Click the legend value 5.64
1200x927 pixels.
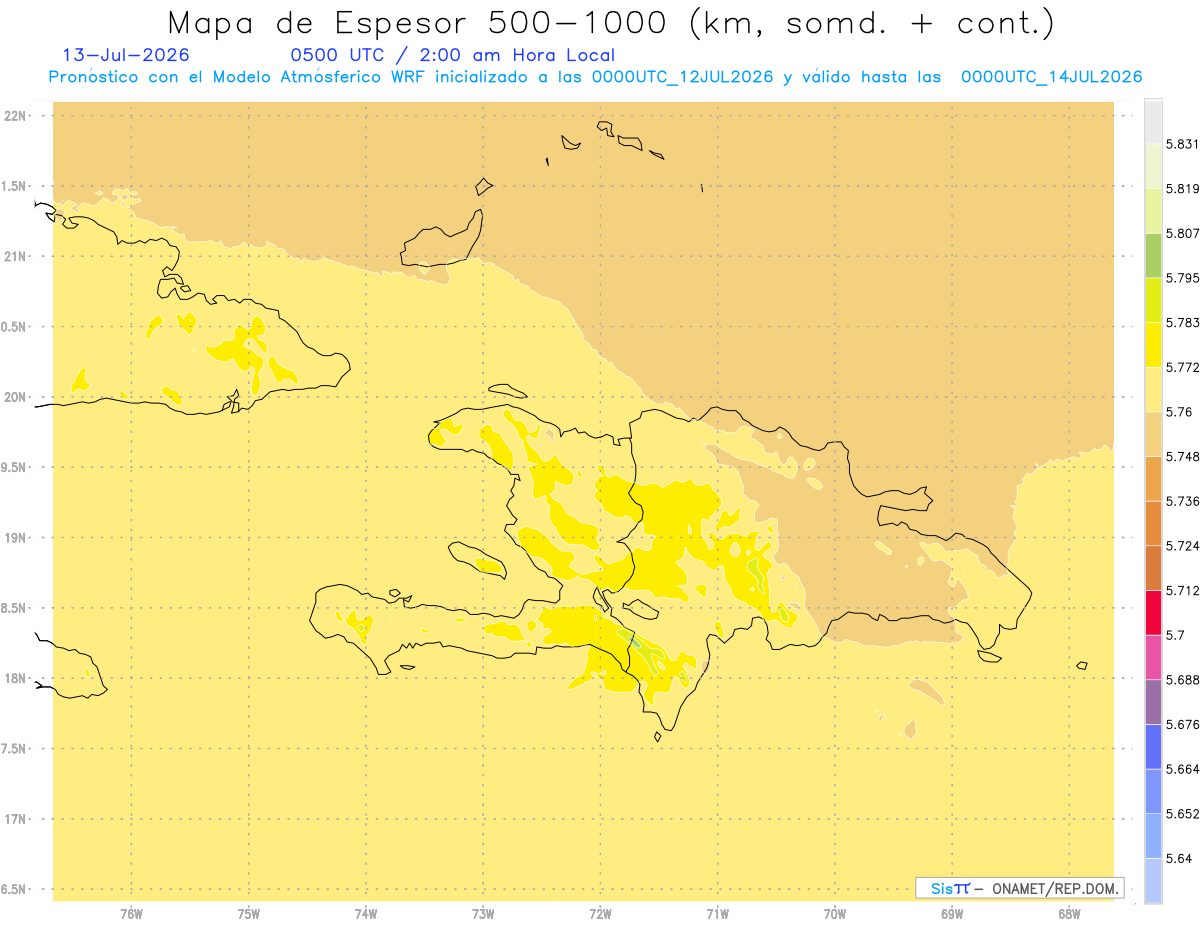click(1179, 858)
